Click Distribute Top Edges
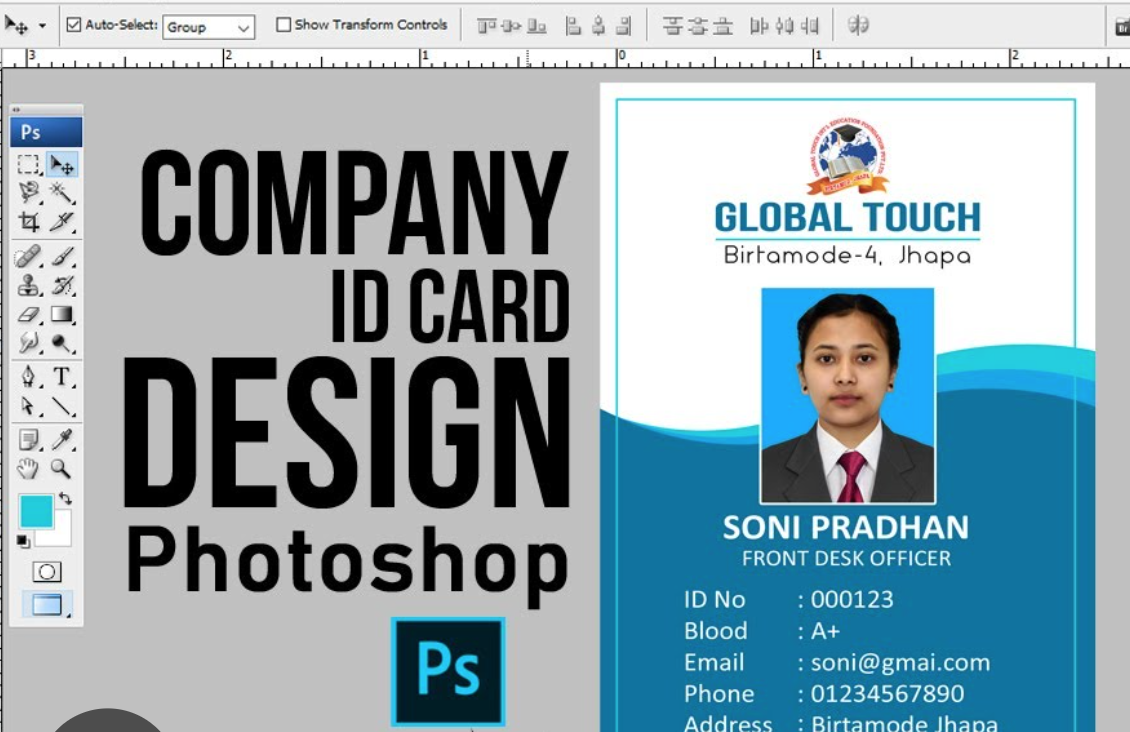Viewport: 1130px width, 732px height. (672, 27)
